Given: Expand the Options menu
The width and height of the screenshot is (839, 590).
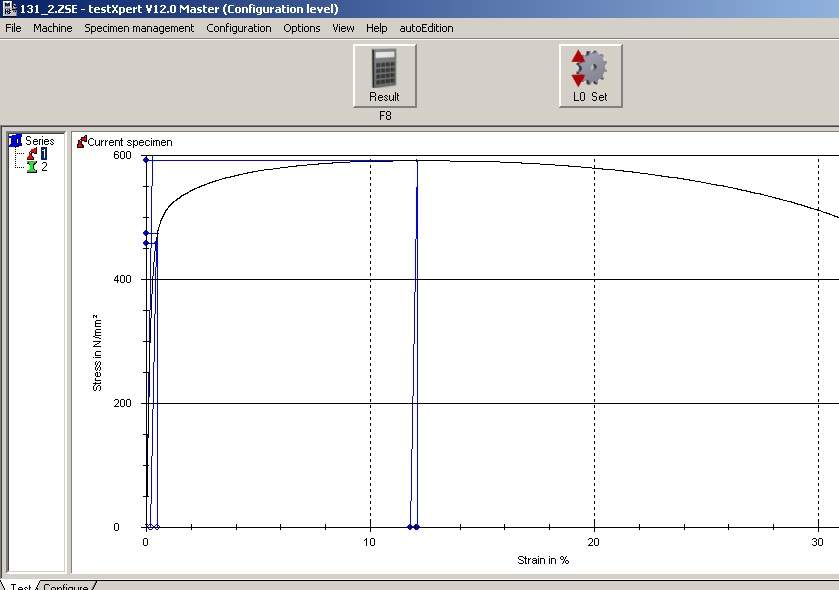Looking at the screenshot, I should pyautogui.click(x=301, y=28).
